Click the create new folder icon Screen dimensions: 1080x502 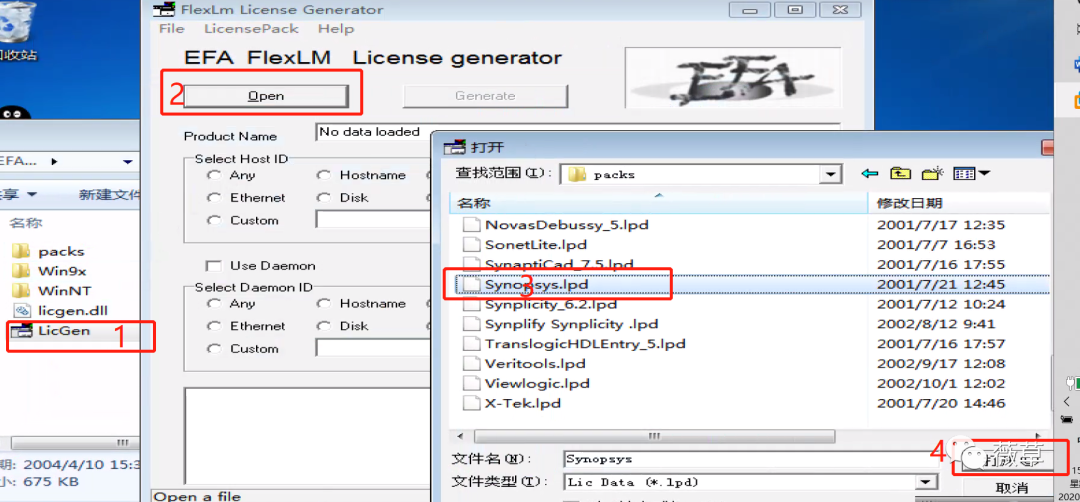point(932,175)
